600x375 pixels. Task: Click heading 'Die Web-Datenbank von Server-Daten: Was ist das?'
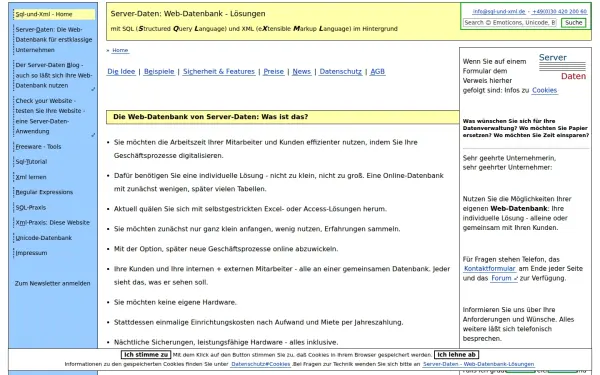coord(210,117)
